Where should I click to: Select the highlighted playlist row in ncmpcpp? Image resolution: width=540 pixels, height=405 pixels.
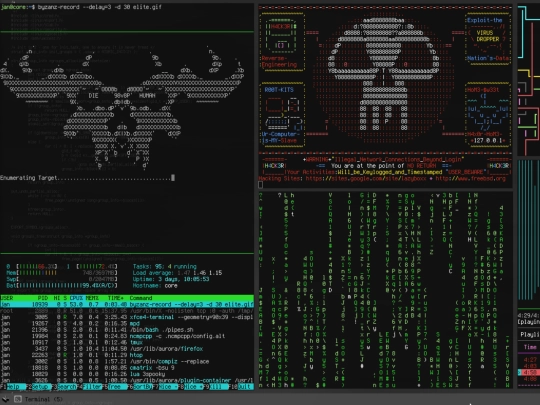click(529, 373)
